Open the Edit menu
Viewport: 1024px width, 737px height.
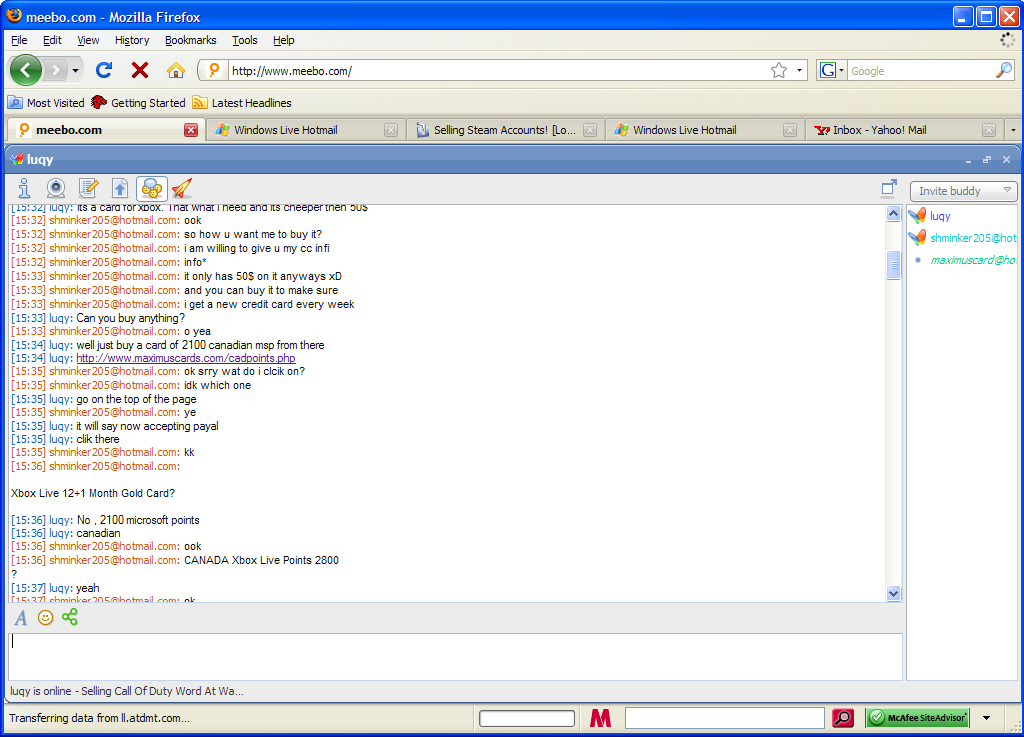point(52,40)
